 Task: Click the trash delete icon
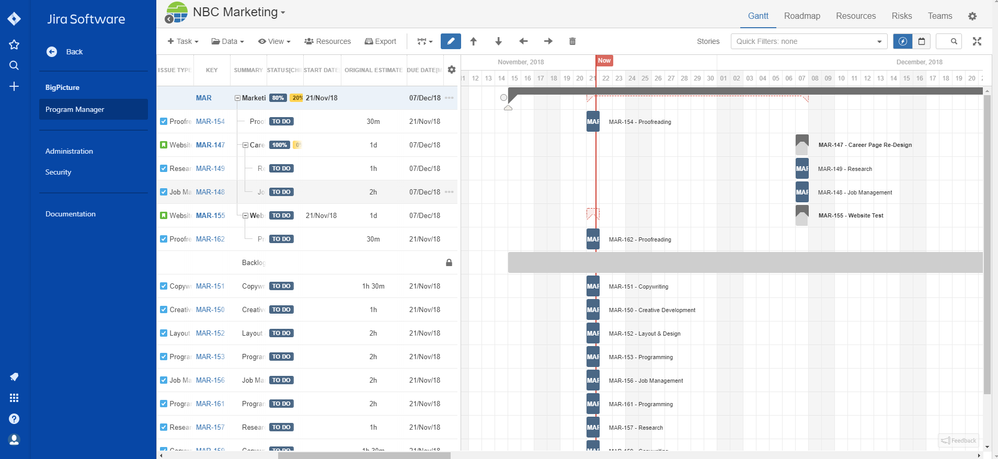point(572,41)
